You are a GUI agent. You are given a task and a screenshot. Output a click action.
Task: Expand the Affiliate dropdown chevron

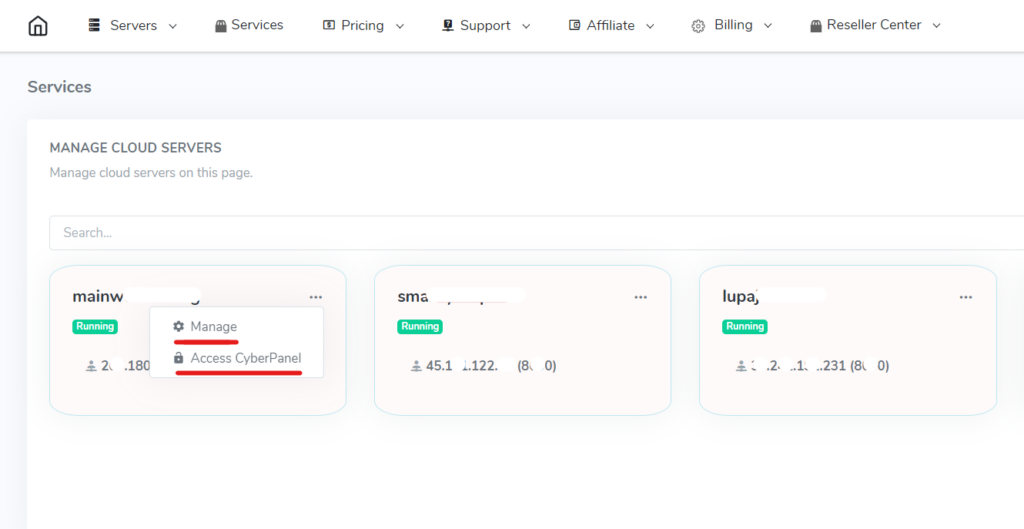pos(650,26)
